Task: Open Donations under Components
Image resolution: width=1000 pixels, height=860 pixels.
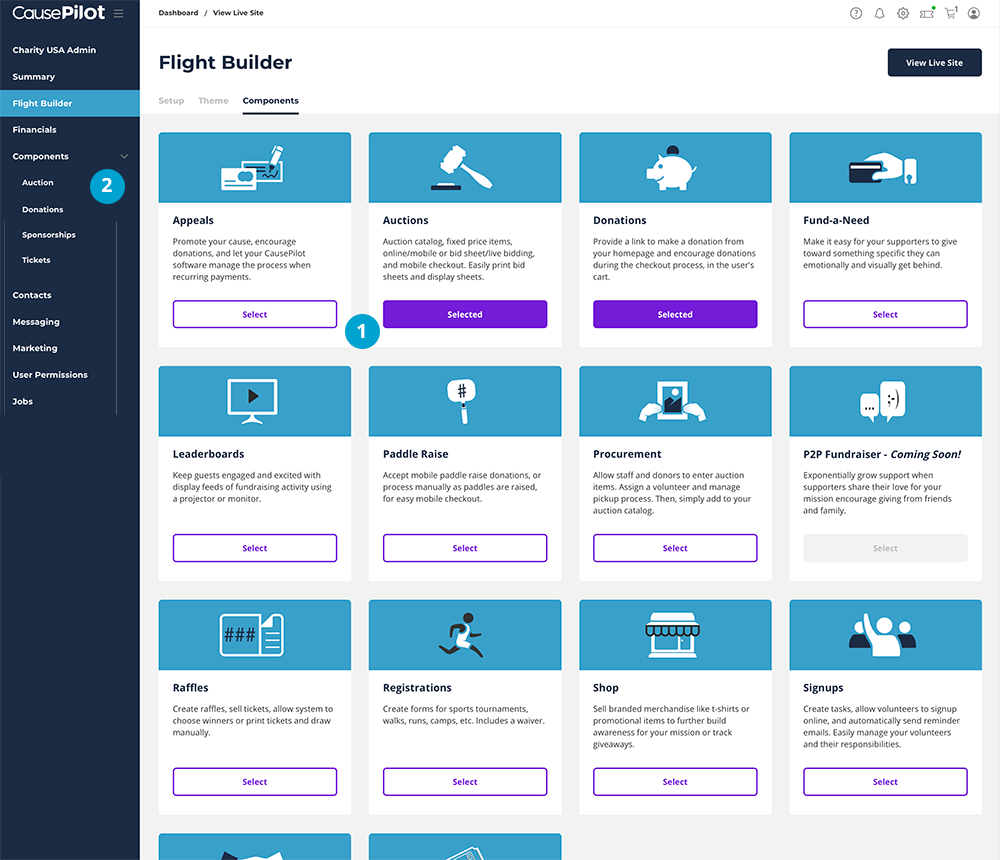Action: click(x=43, y=209)
